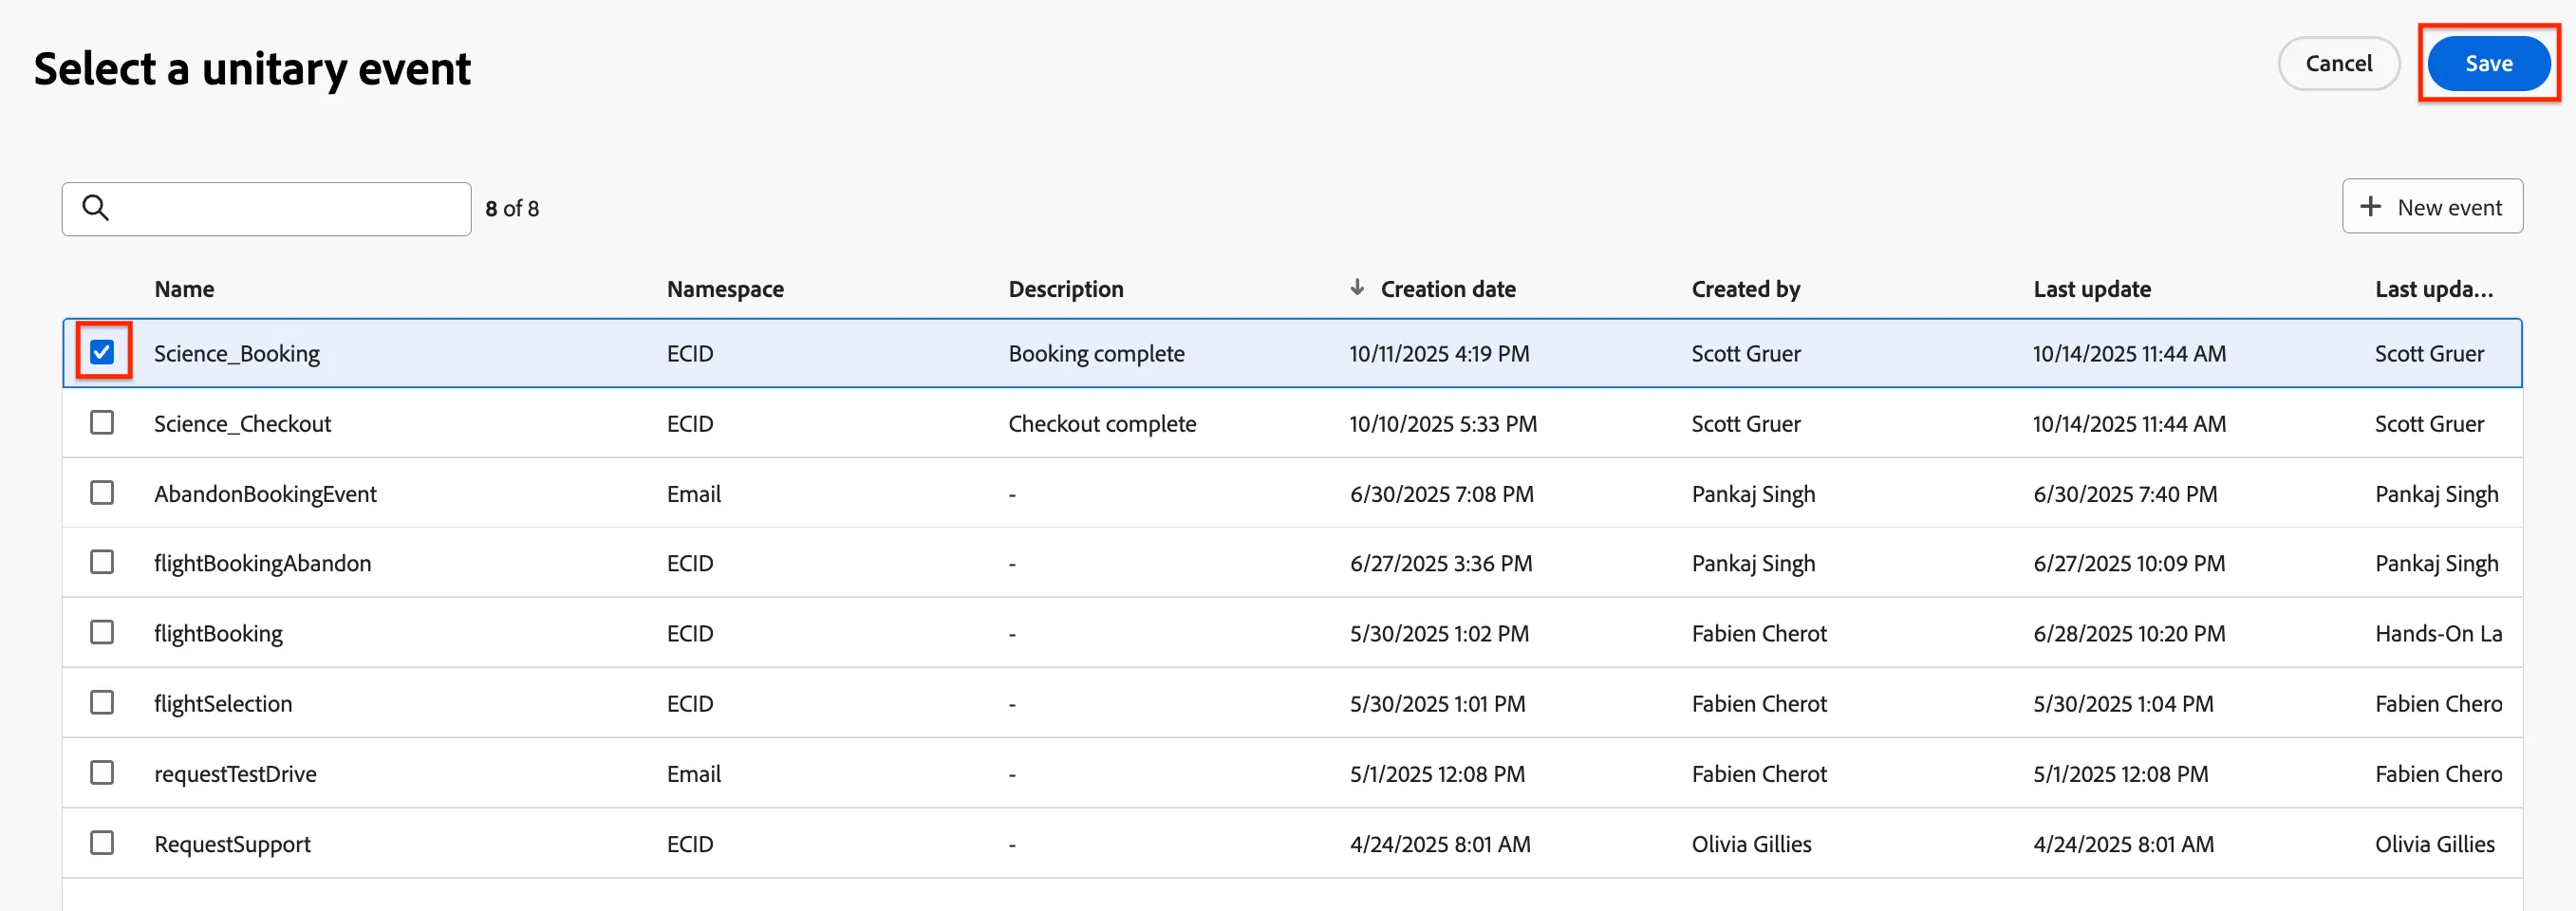This screenshot has width=2576, height=911.
Task: Click the Science_Booking event name
Action: click(x=237, y=353)
